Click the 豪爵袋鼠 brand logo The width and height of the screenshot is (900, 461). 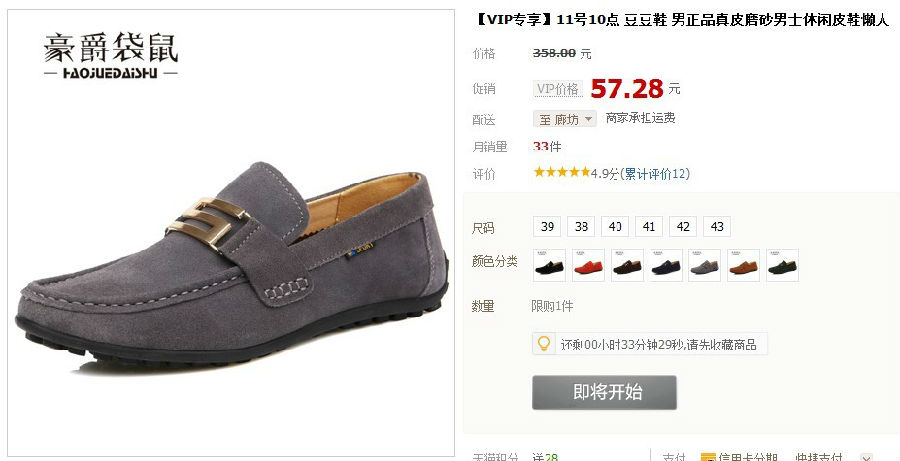tap(111, 55)
